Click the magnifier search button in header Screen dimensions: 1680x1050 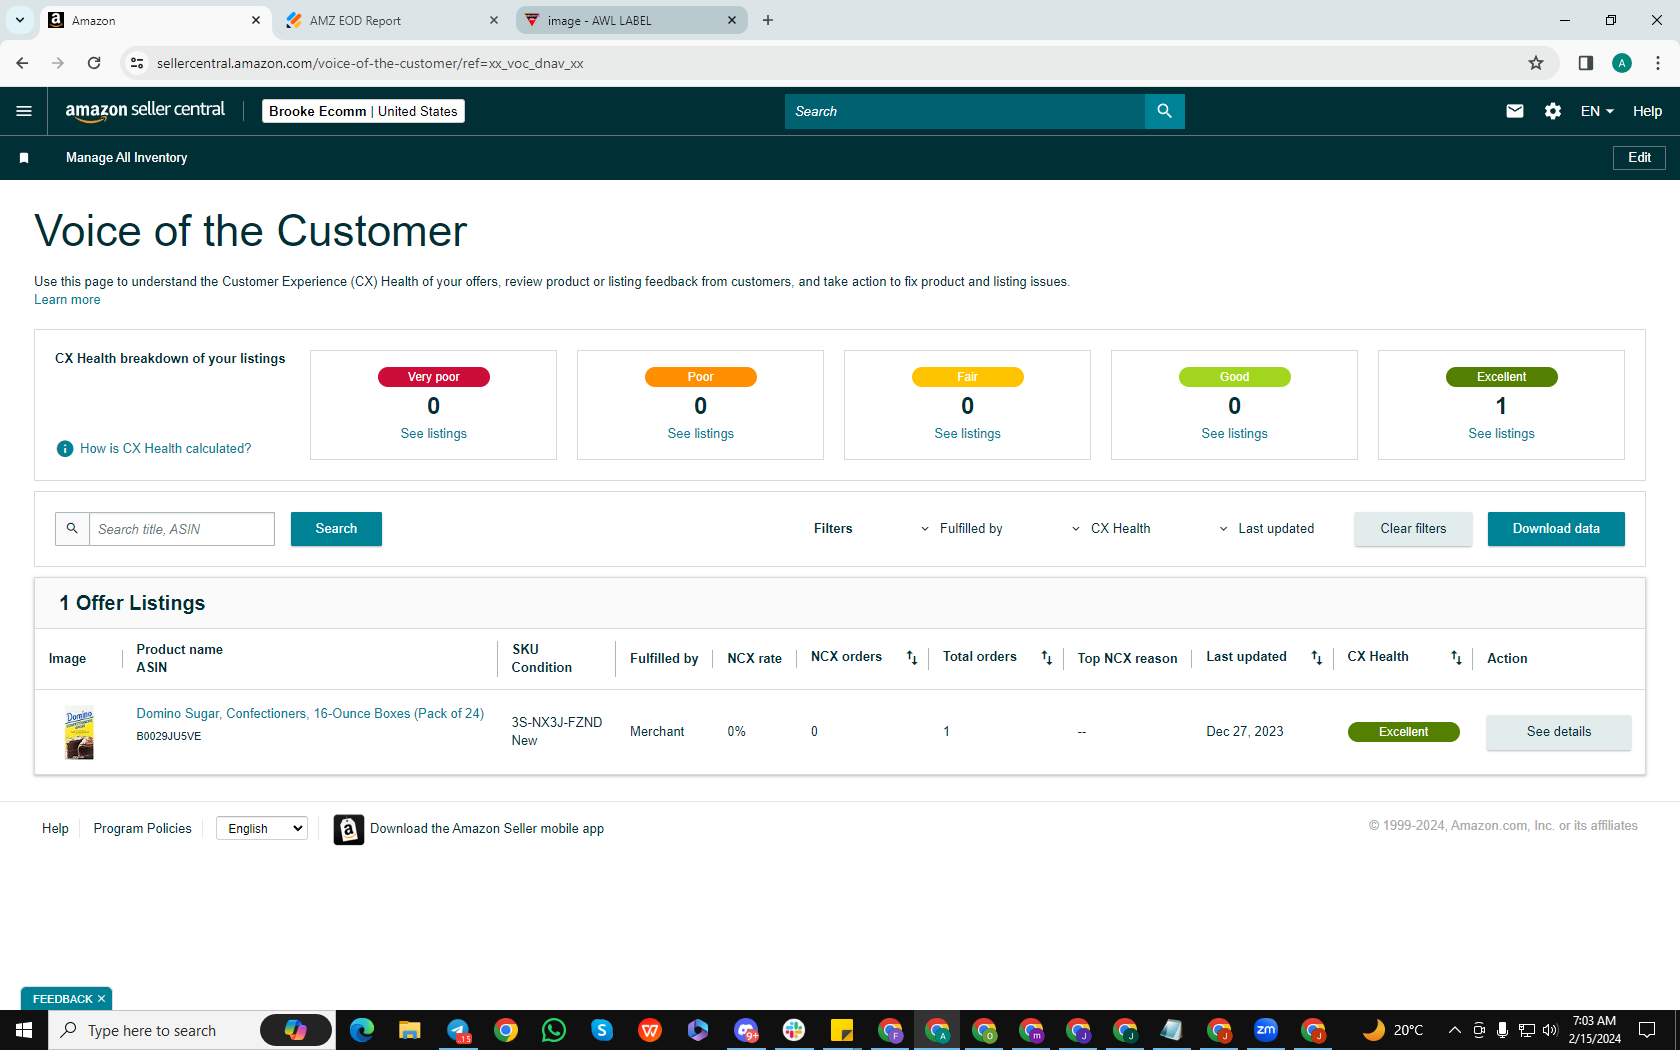pos(1164,111)
